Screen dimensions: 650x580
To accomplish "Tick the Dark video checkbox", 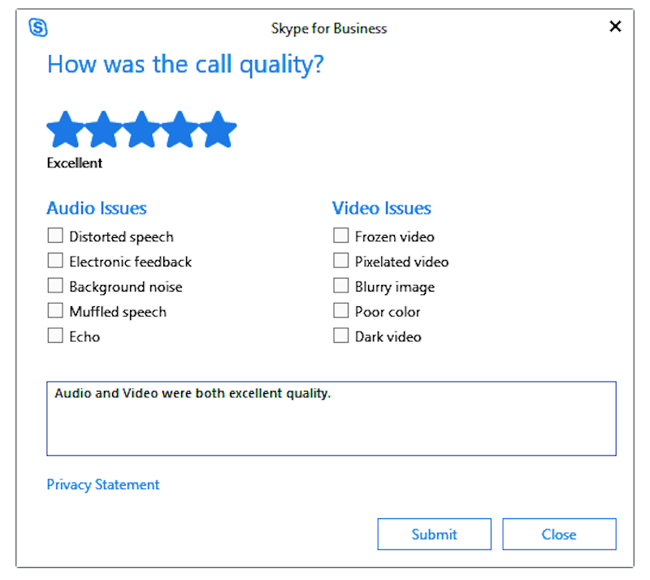I will 341,335.
